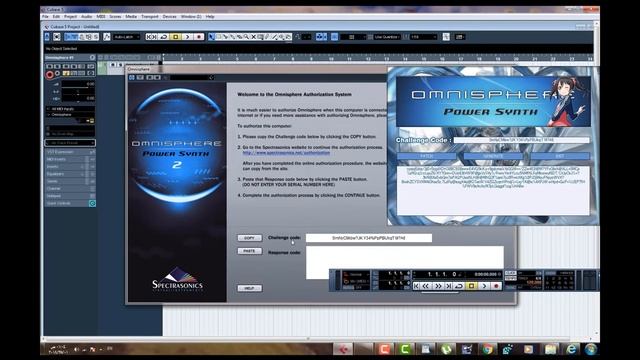640x360 pixels.
Task: Toggle Cycle in transport panel
Action: [x=459, y=286]
